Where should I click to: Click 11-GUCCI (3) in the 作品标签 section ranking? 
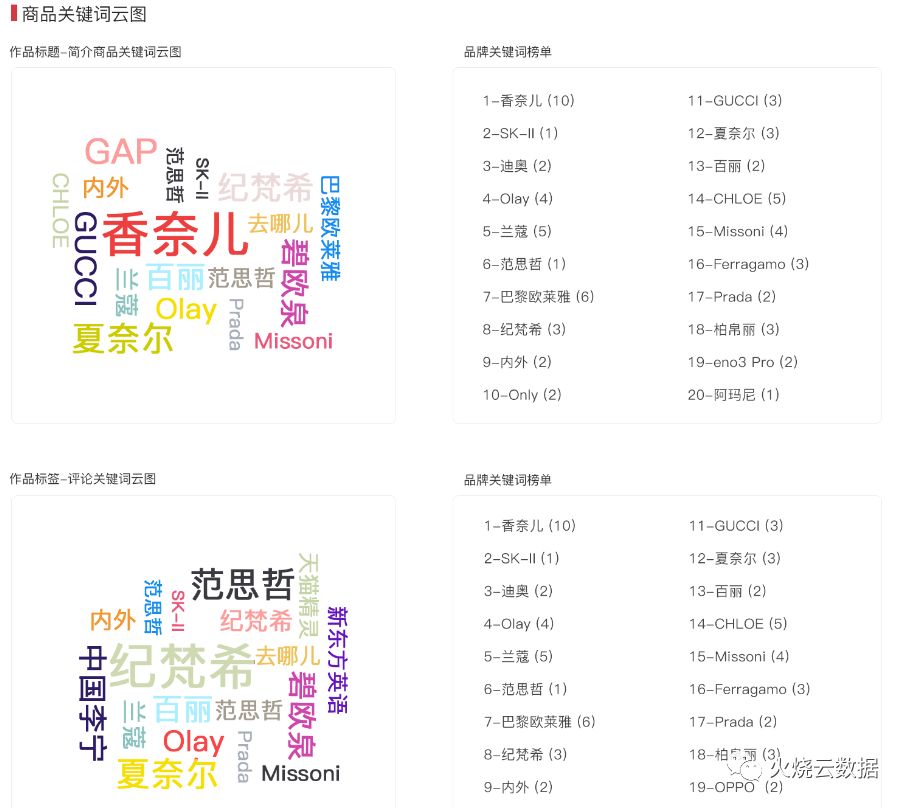click(736, 526)
